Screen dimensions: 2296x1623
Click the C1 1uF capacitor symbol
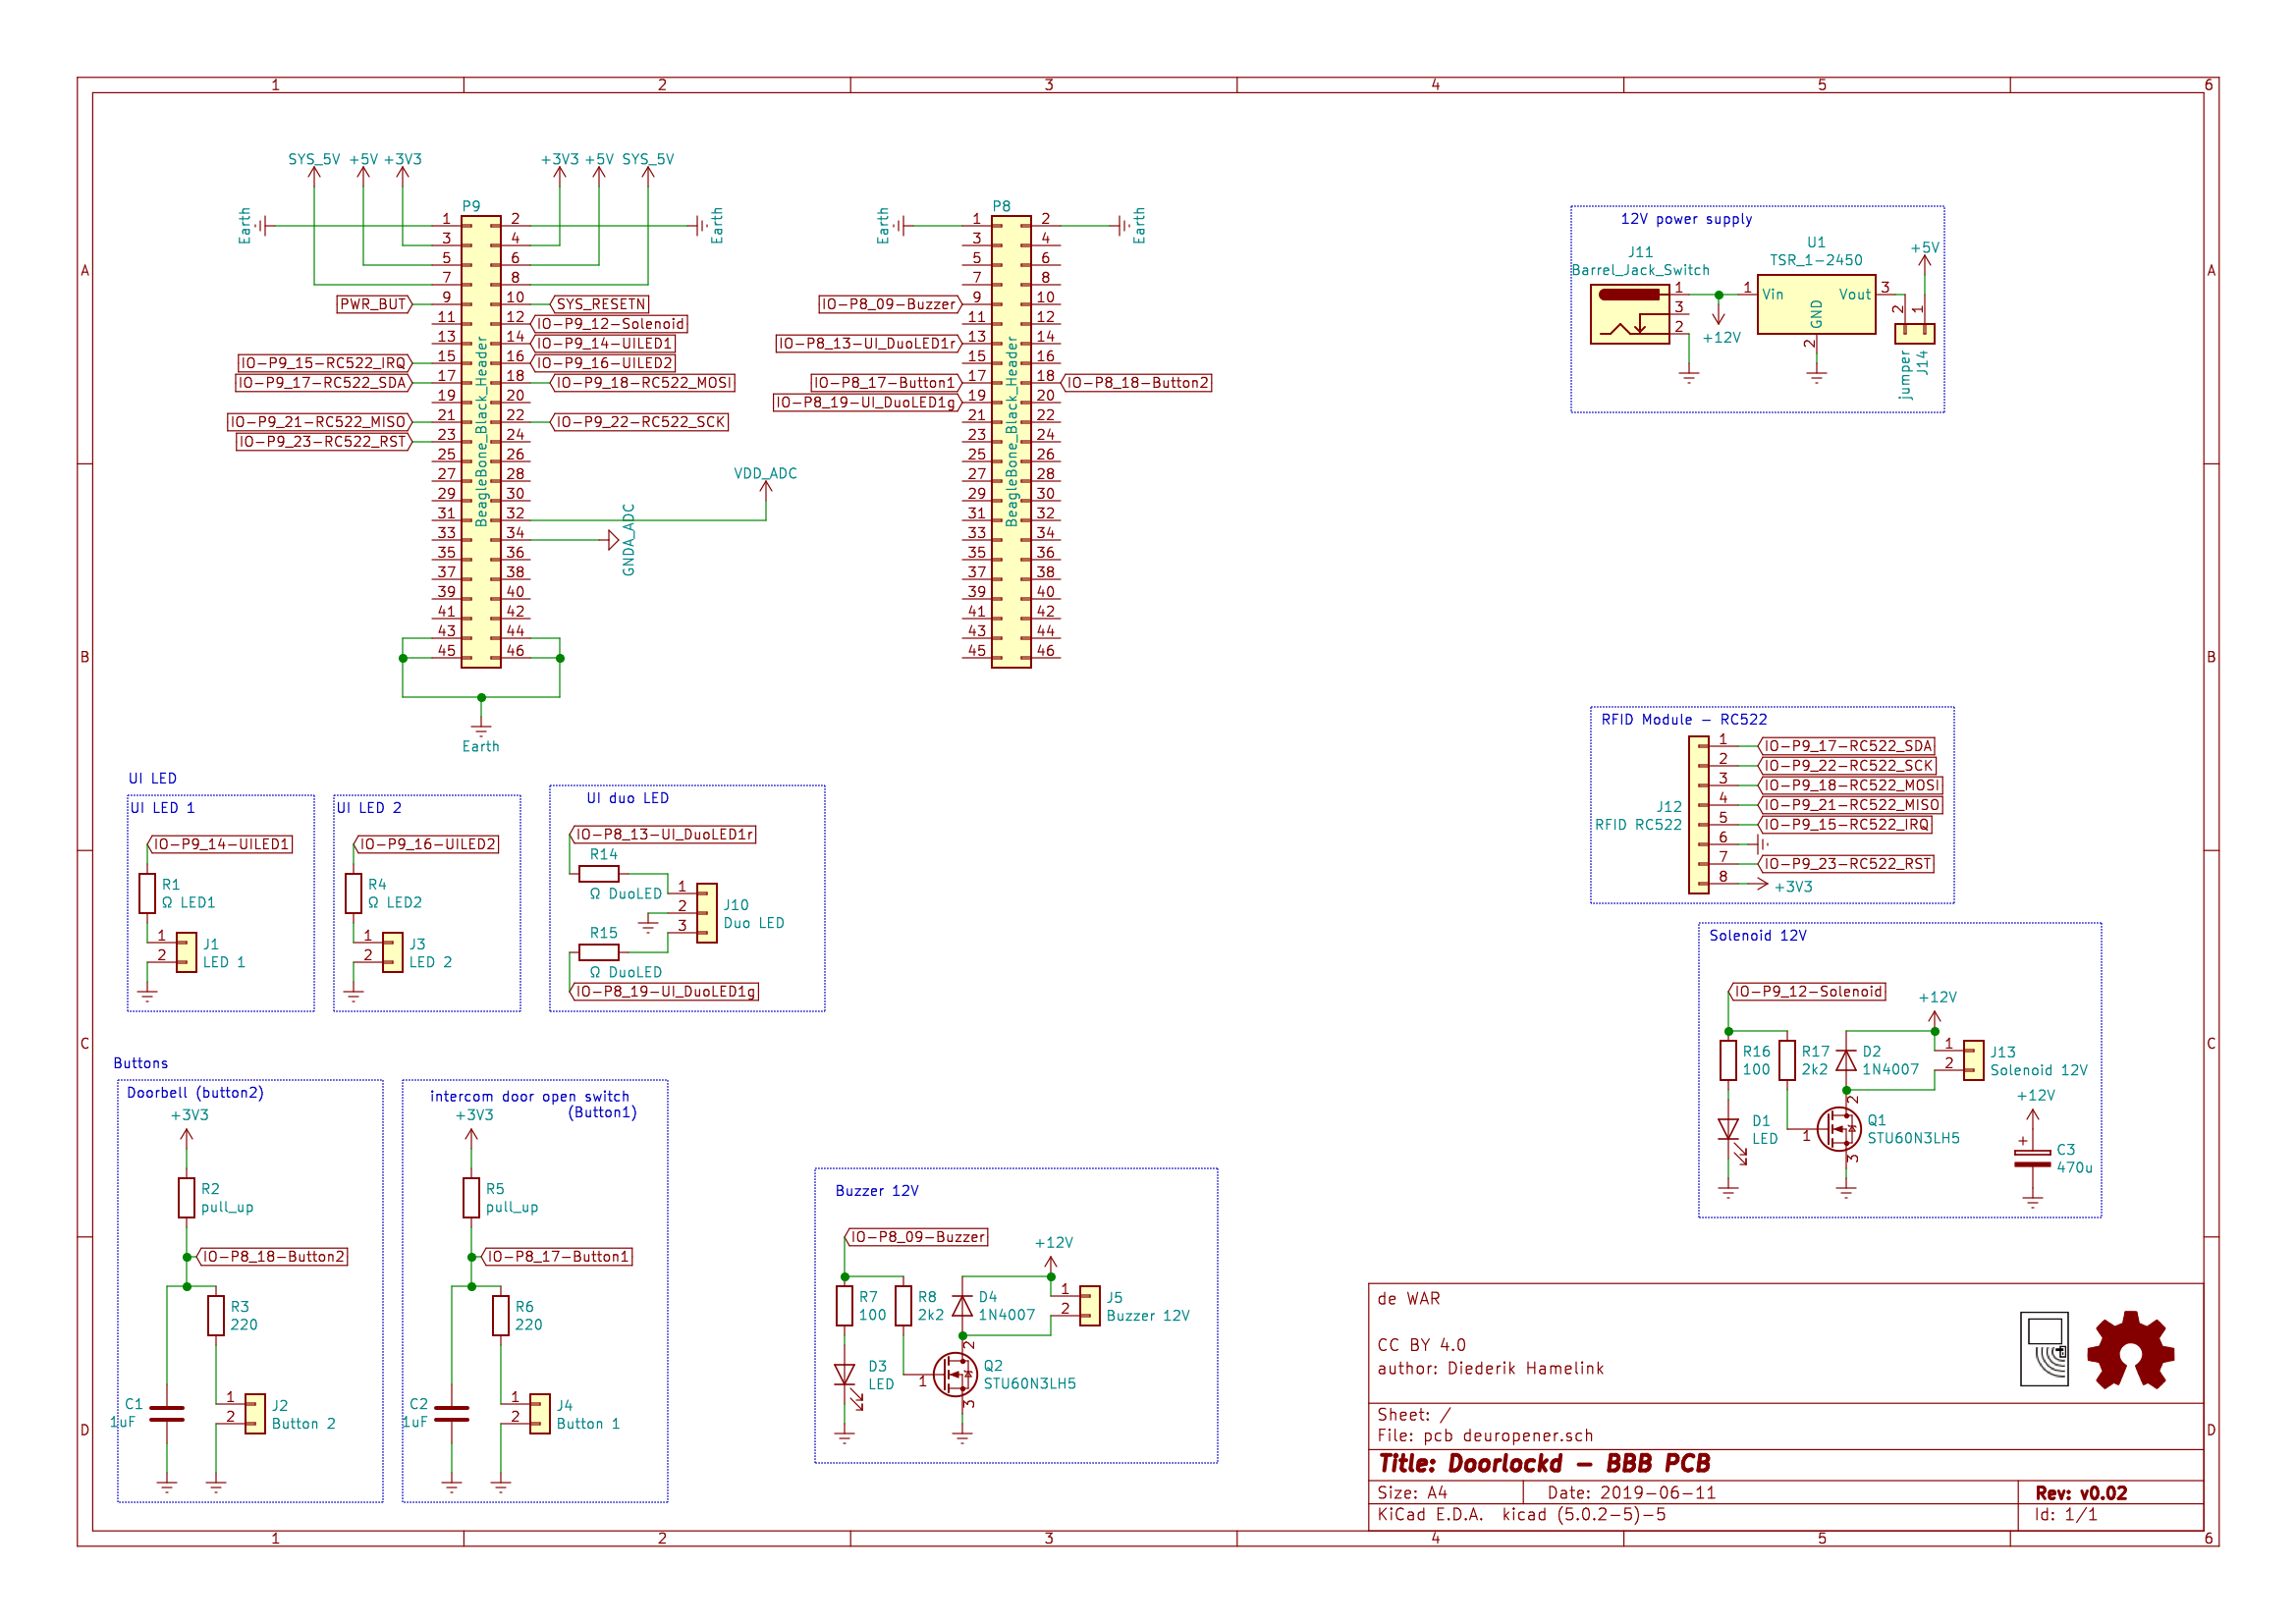[167, 1413]
